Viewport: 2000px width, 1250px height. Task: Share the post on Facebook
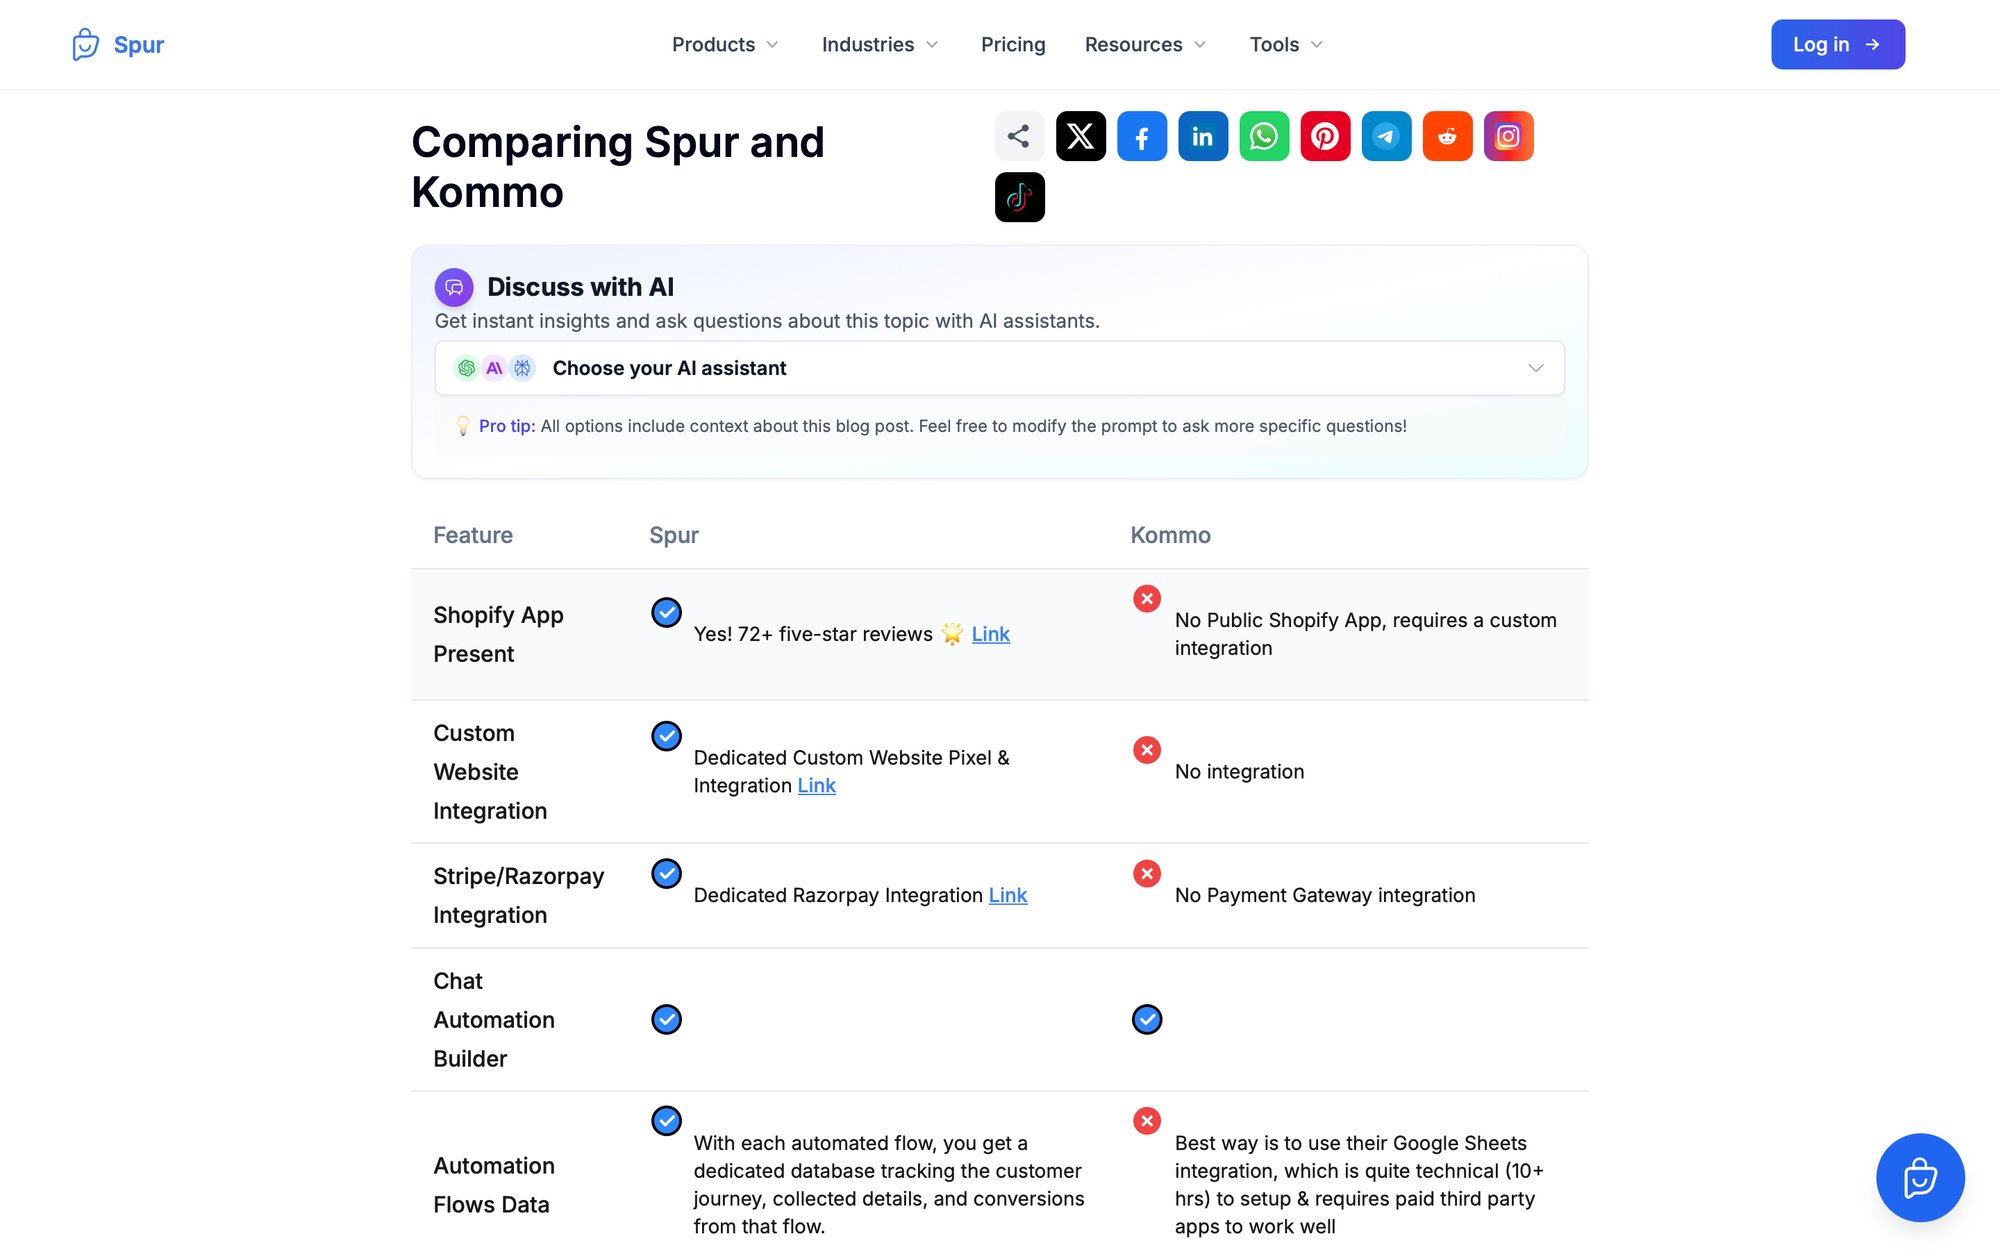click(x=1141, y=135)
